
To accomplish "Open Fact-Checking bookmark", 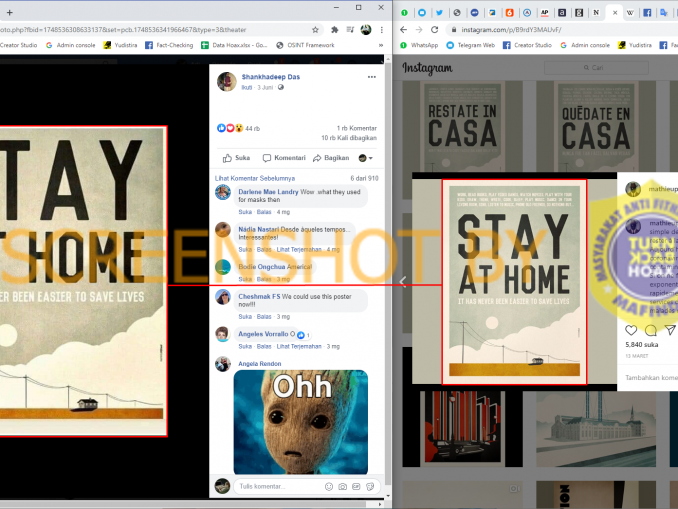I will [x=169, y=45].
